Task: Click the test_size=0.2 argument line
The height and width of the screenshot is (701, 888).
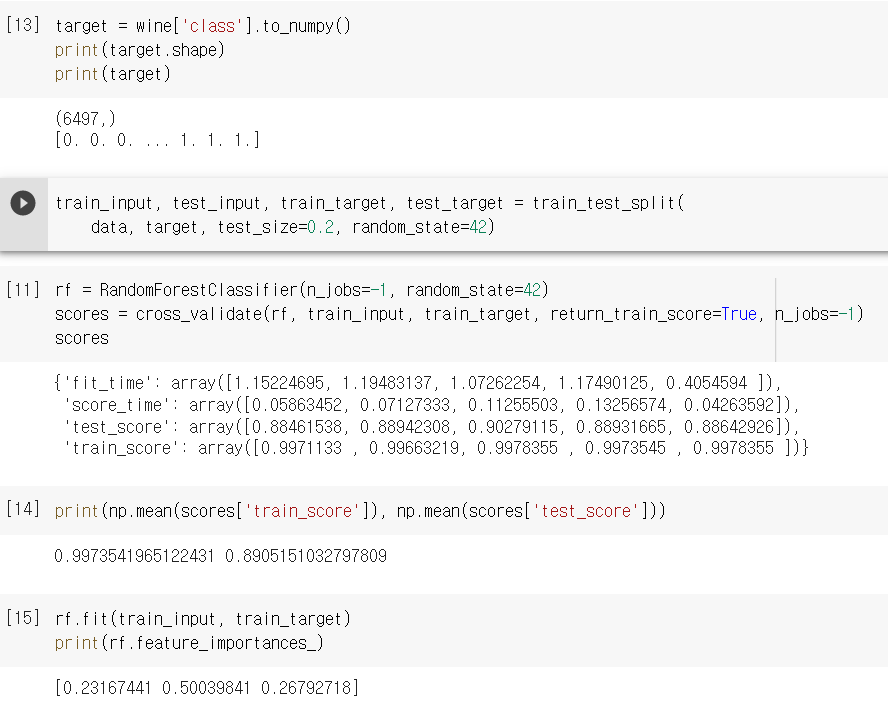Action: point(293,227)
